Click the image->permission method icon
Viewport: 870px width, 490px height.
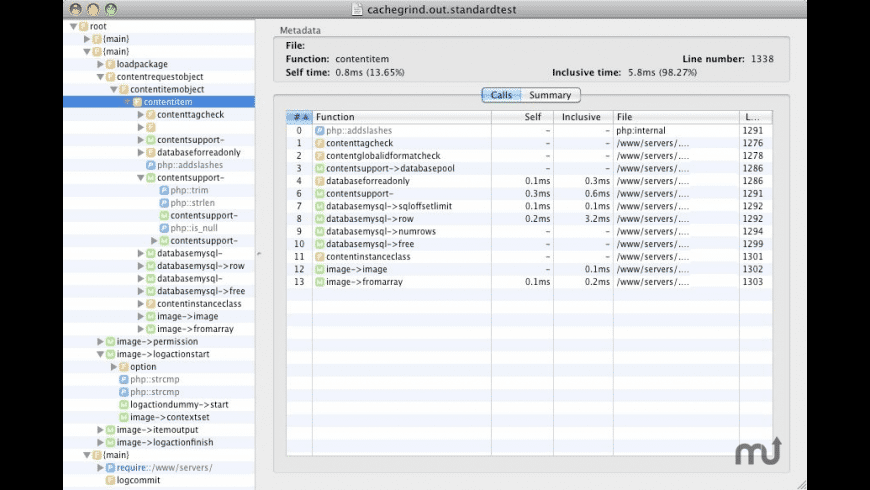coord(110,342)
